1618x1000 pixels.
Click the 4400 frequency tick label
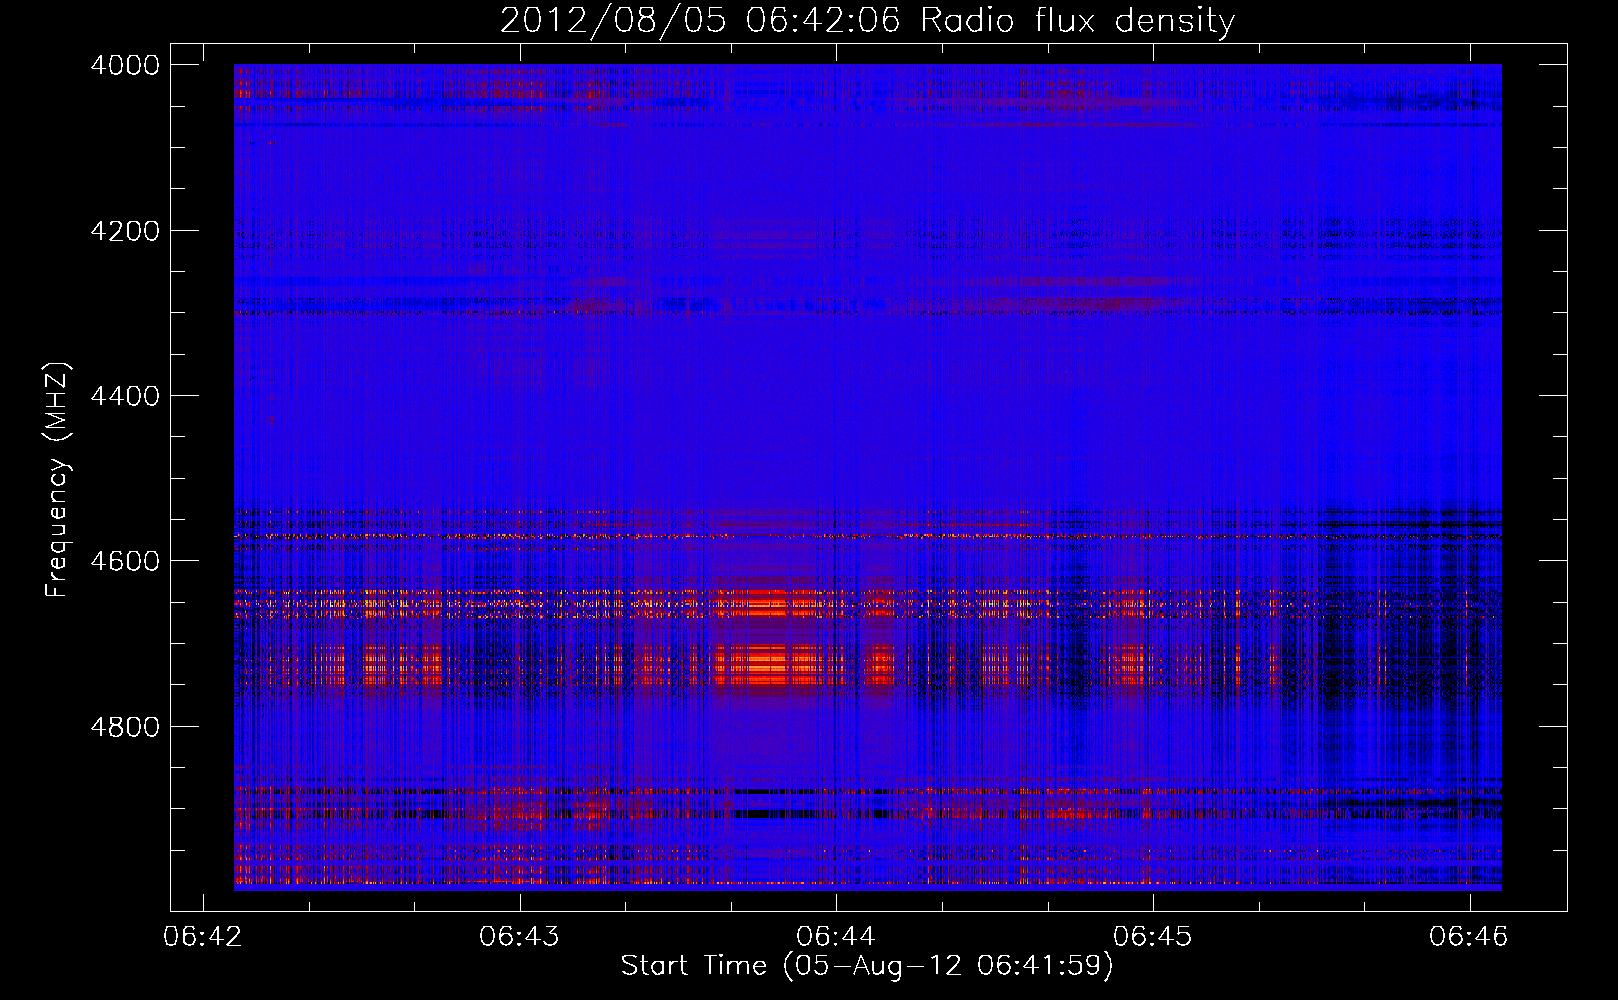(x=125, y=396)
